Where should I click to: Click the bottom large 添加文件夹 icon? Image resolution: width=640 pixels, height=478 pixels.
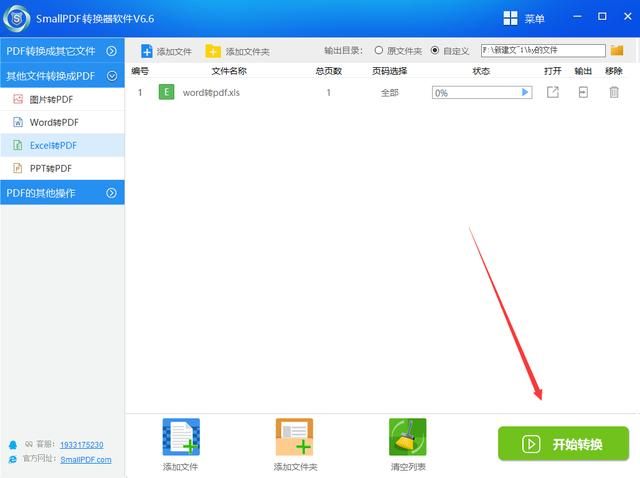pos(294,437)
